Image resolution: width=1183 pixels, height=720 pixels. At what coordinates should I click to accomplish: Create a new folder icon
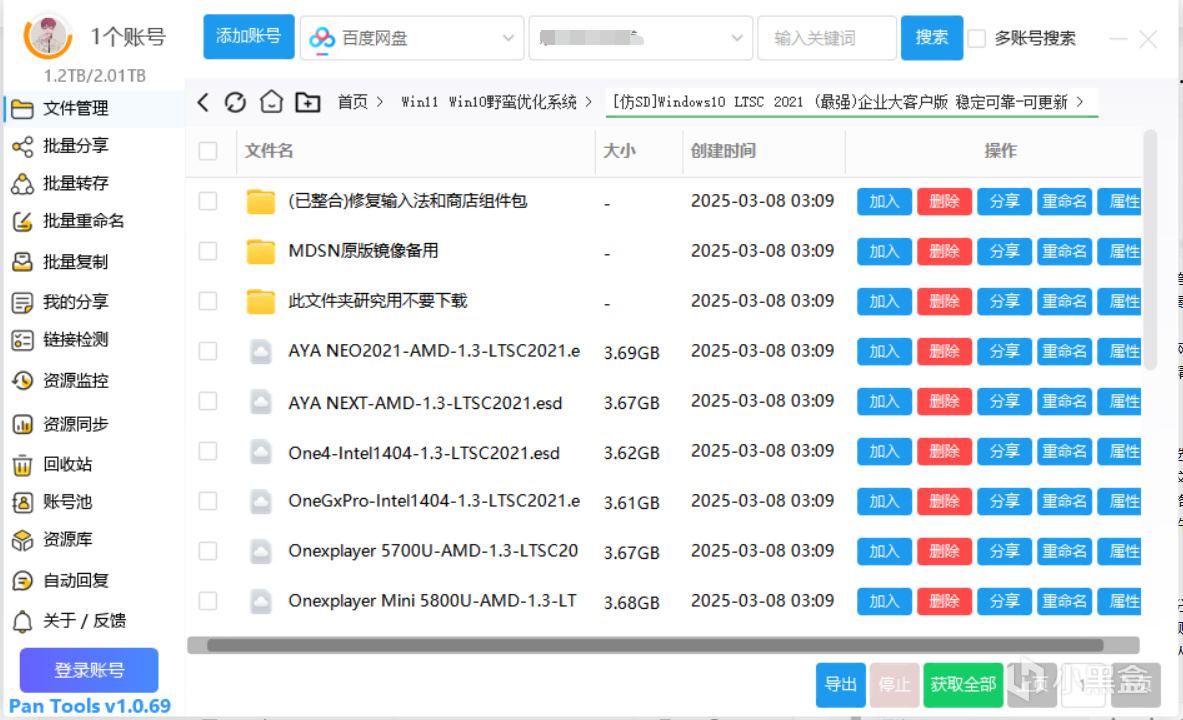tap(308, 102)
